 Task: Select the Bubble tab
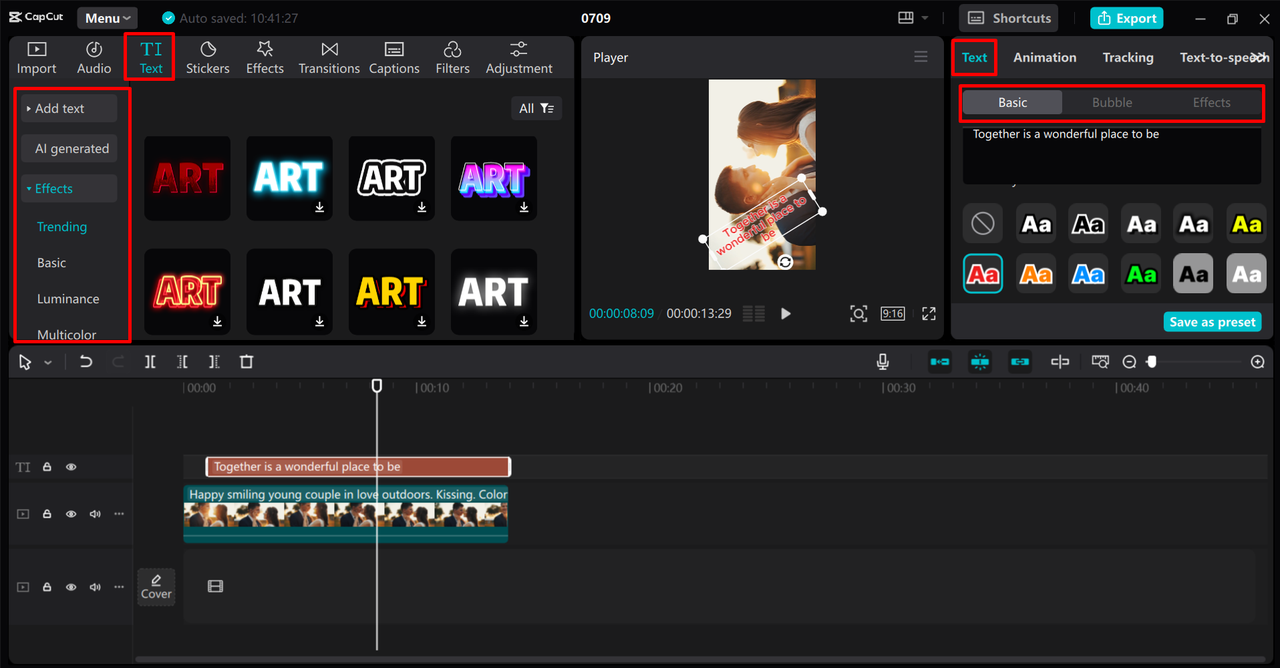coord(1111,102)
